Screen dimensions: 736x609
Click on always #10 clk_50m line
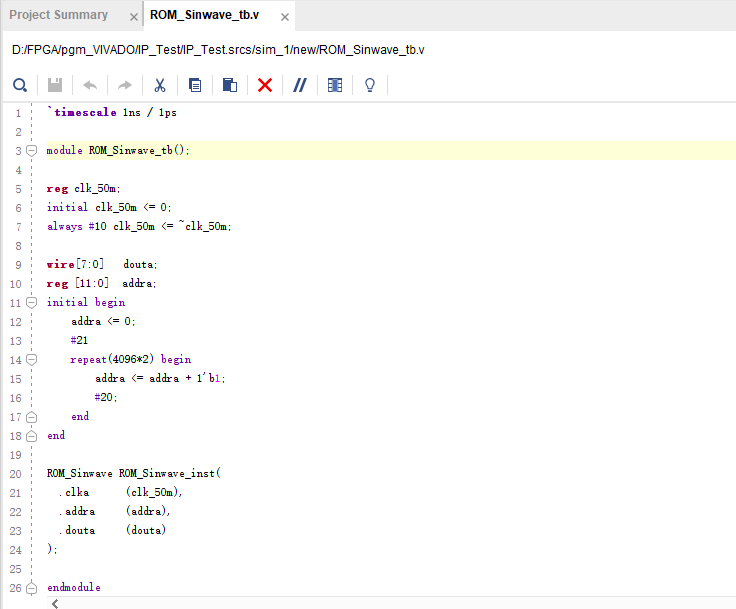(139, 226)
